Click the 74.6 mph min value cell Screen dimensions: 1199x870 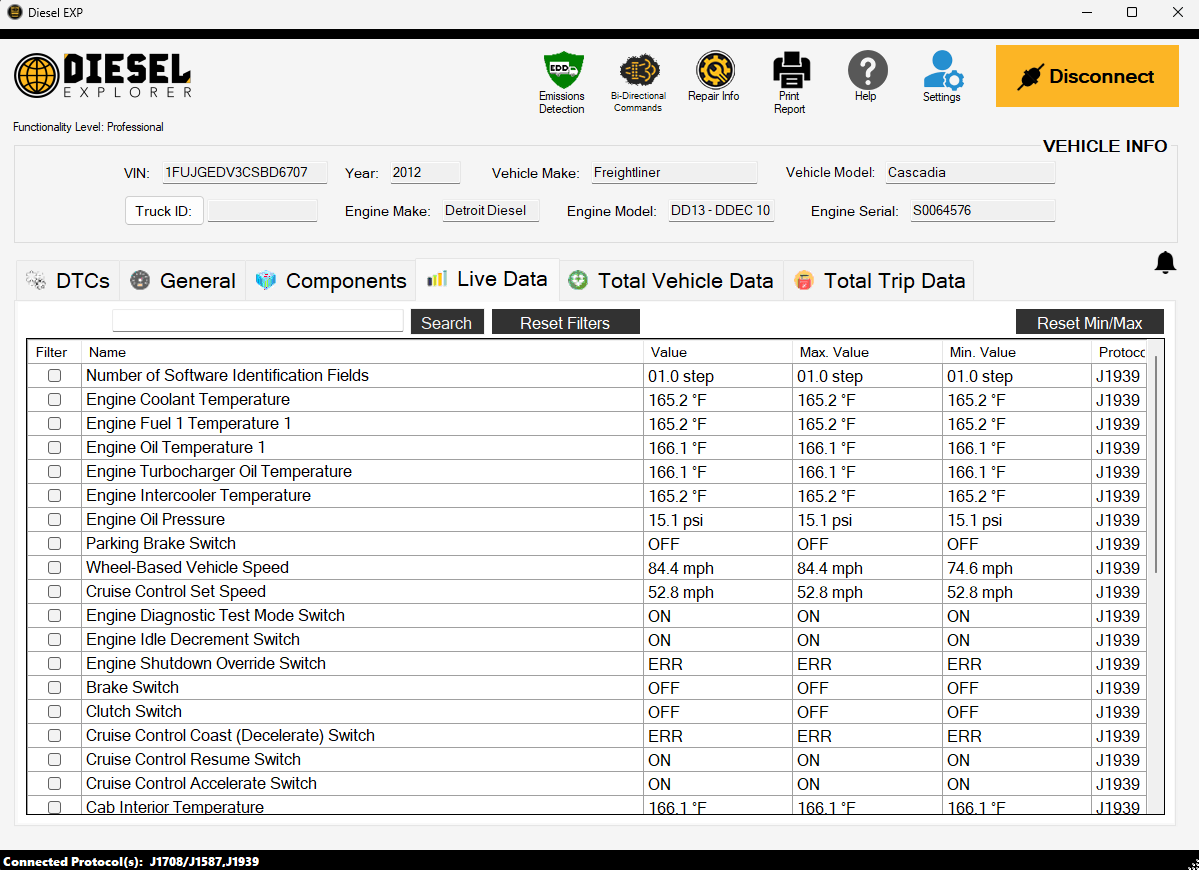tap(1018, 568)
